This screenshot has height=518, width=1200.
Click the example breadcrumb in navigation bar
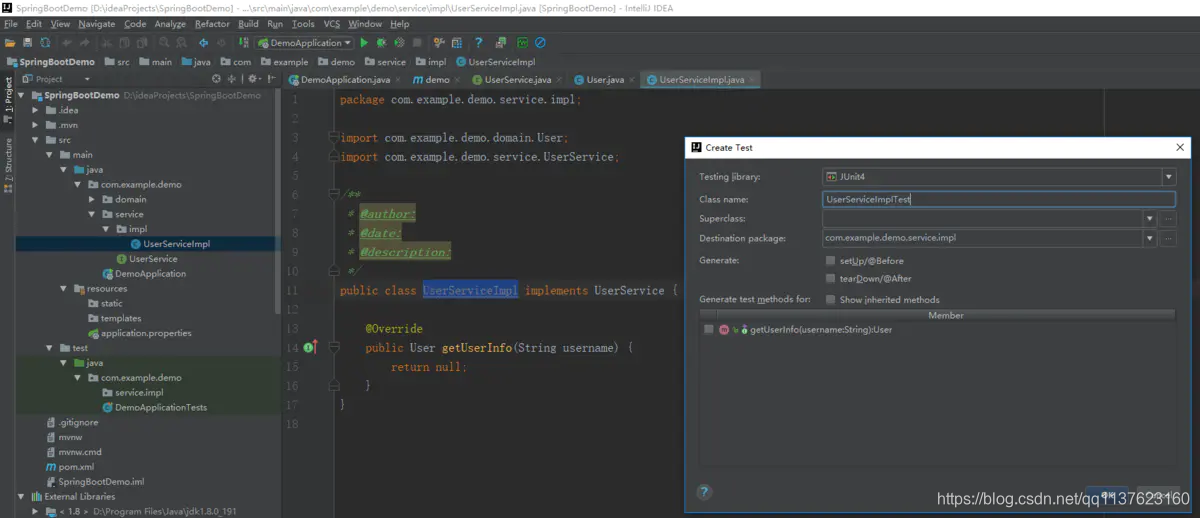pyautogui.click(x=283, y=62)
